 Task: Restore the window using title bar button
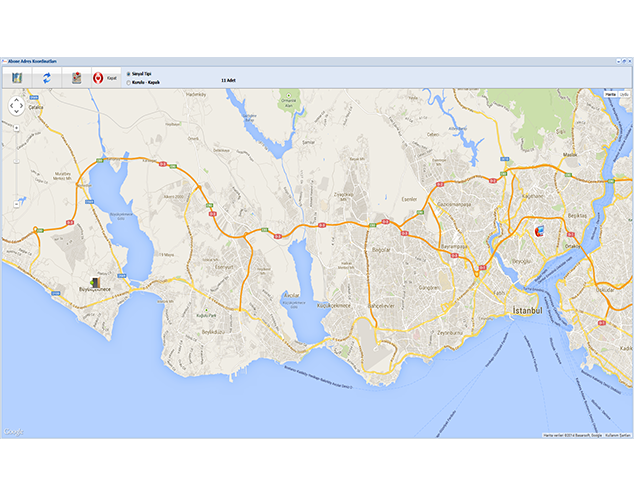point(624,61)
